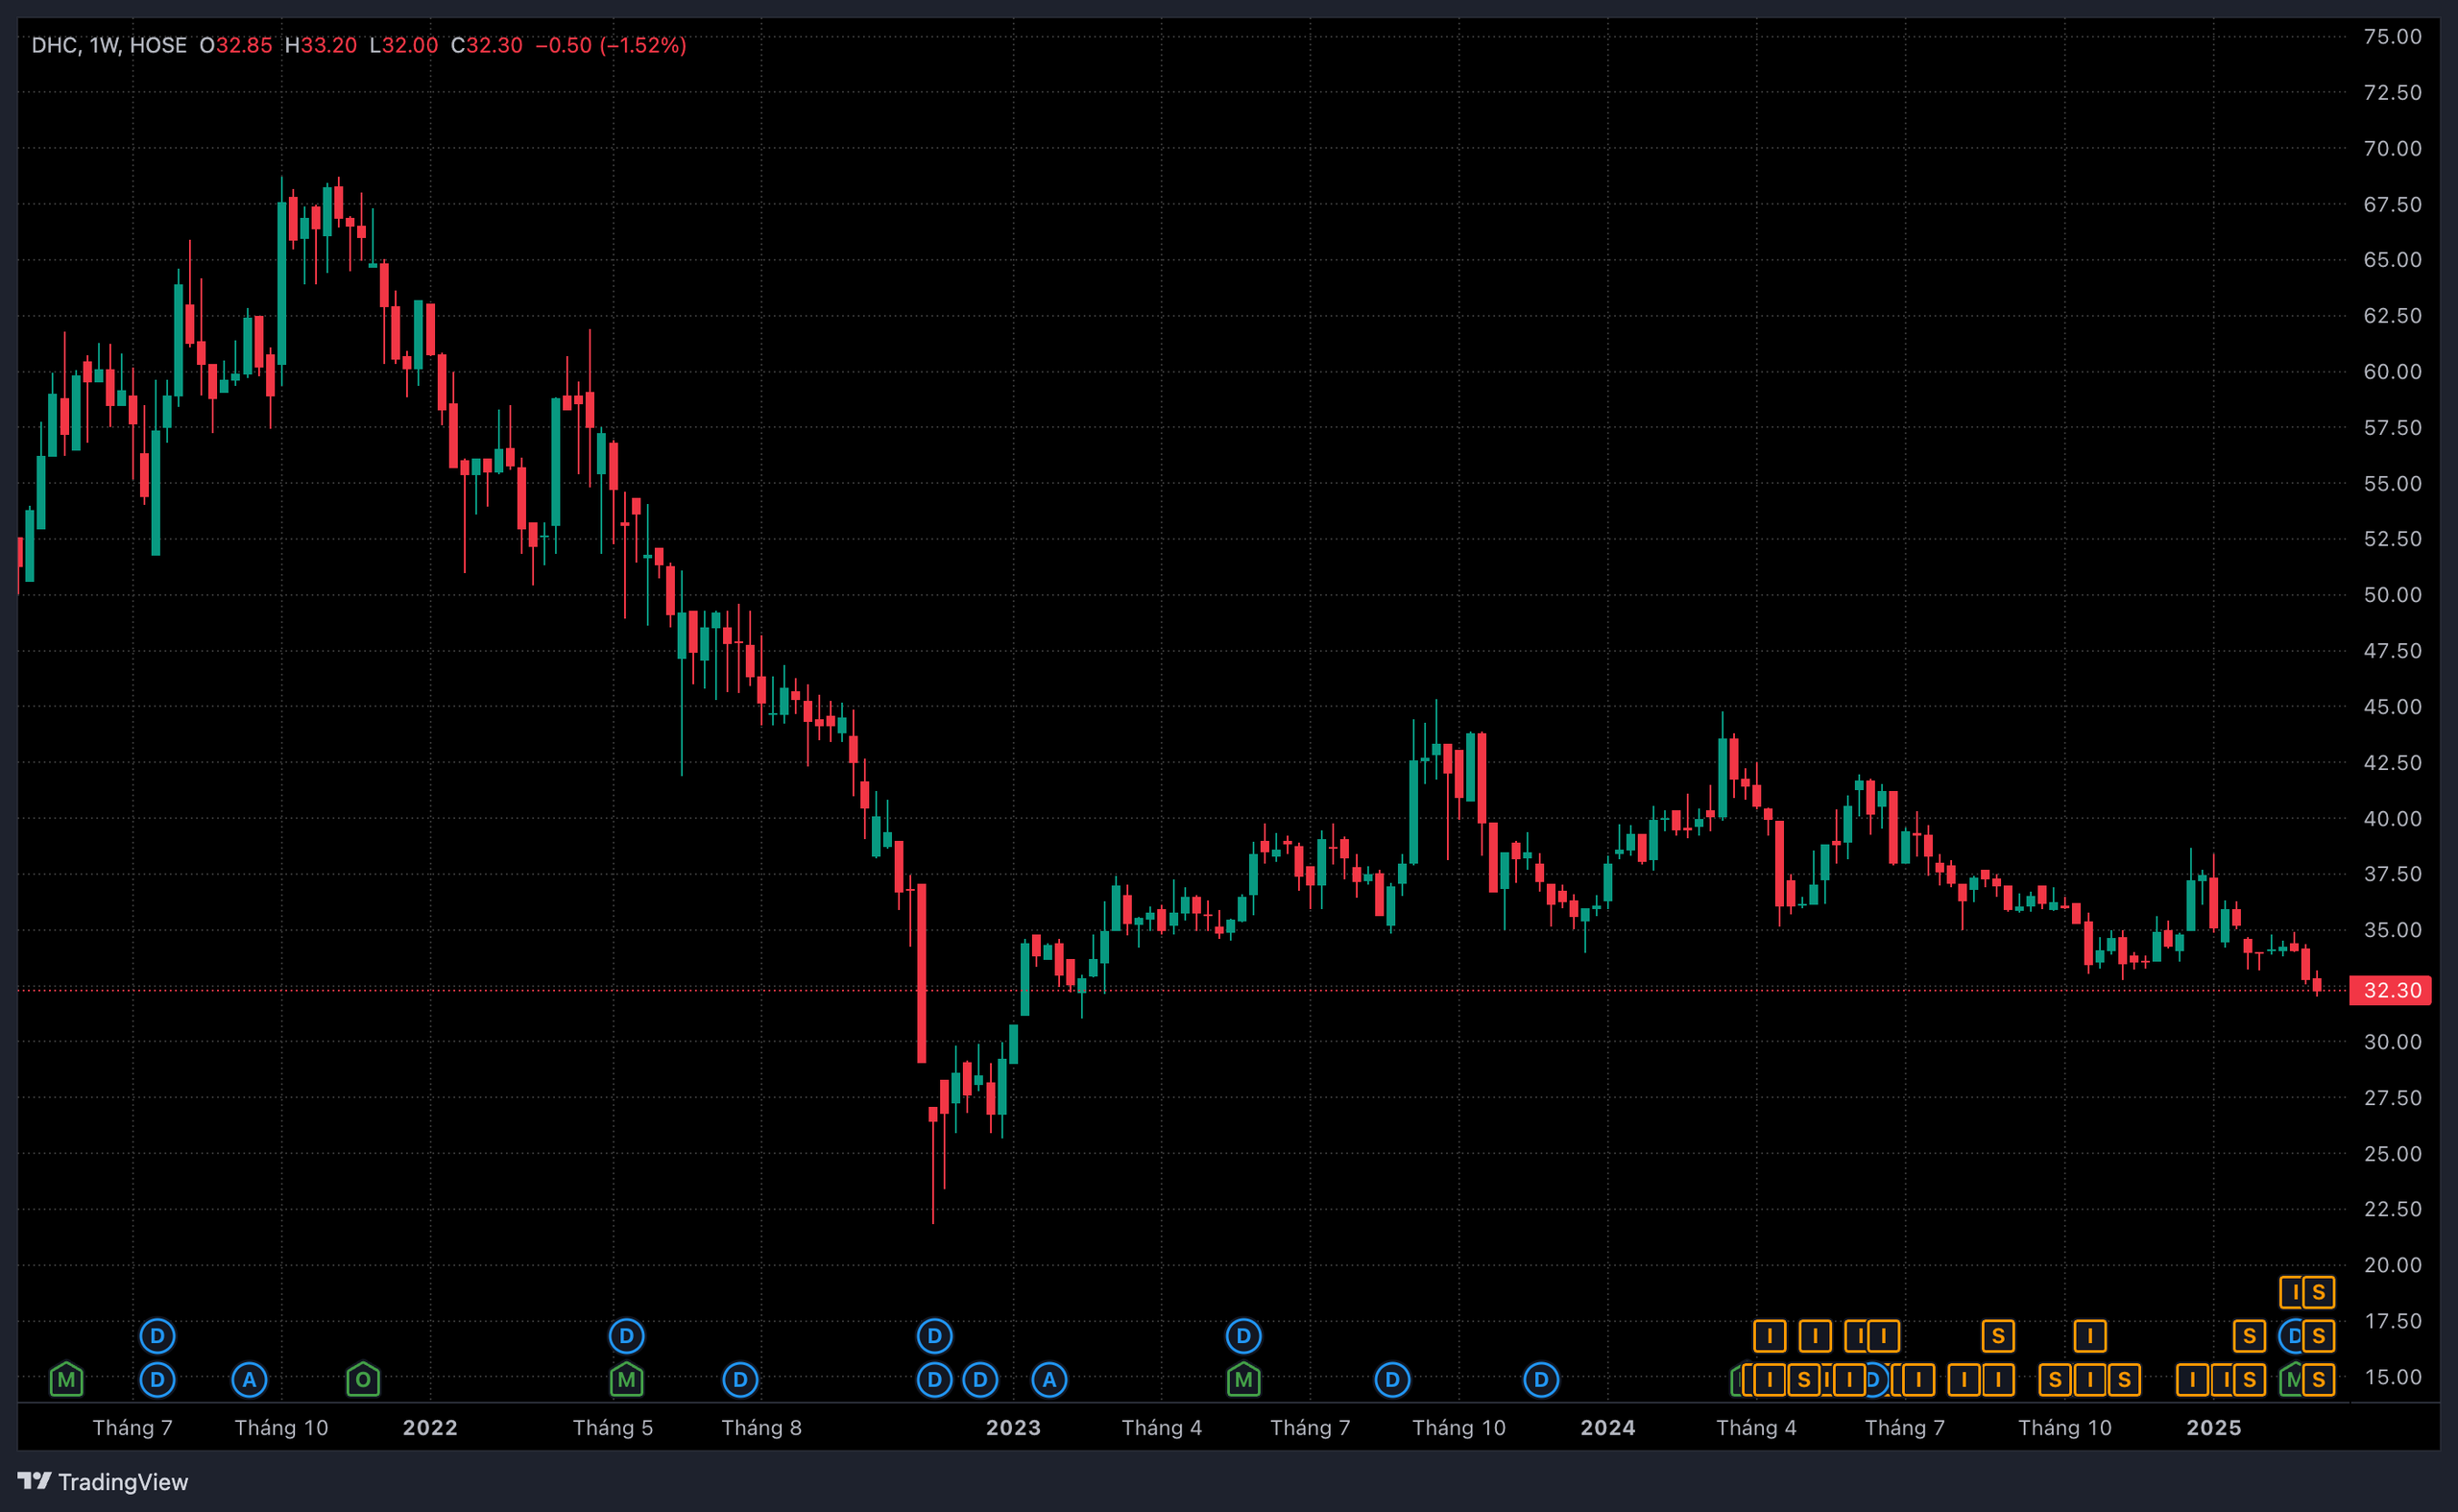Click the green O marker before 2022
This screenshot has width=2458, height=1512.
coord(363,1380)
